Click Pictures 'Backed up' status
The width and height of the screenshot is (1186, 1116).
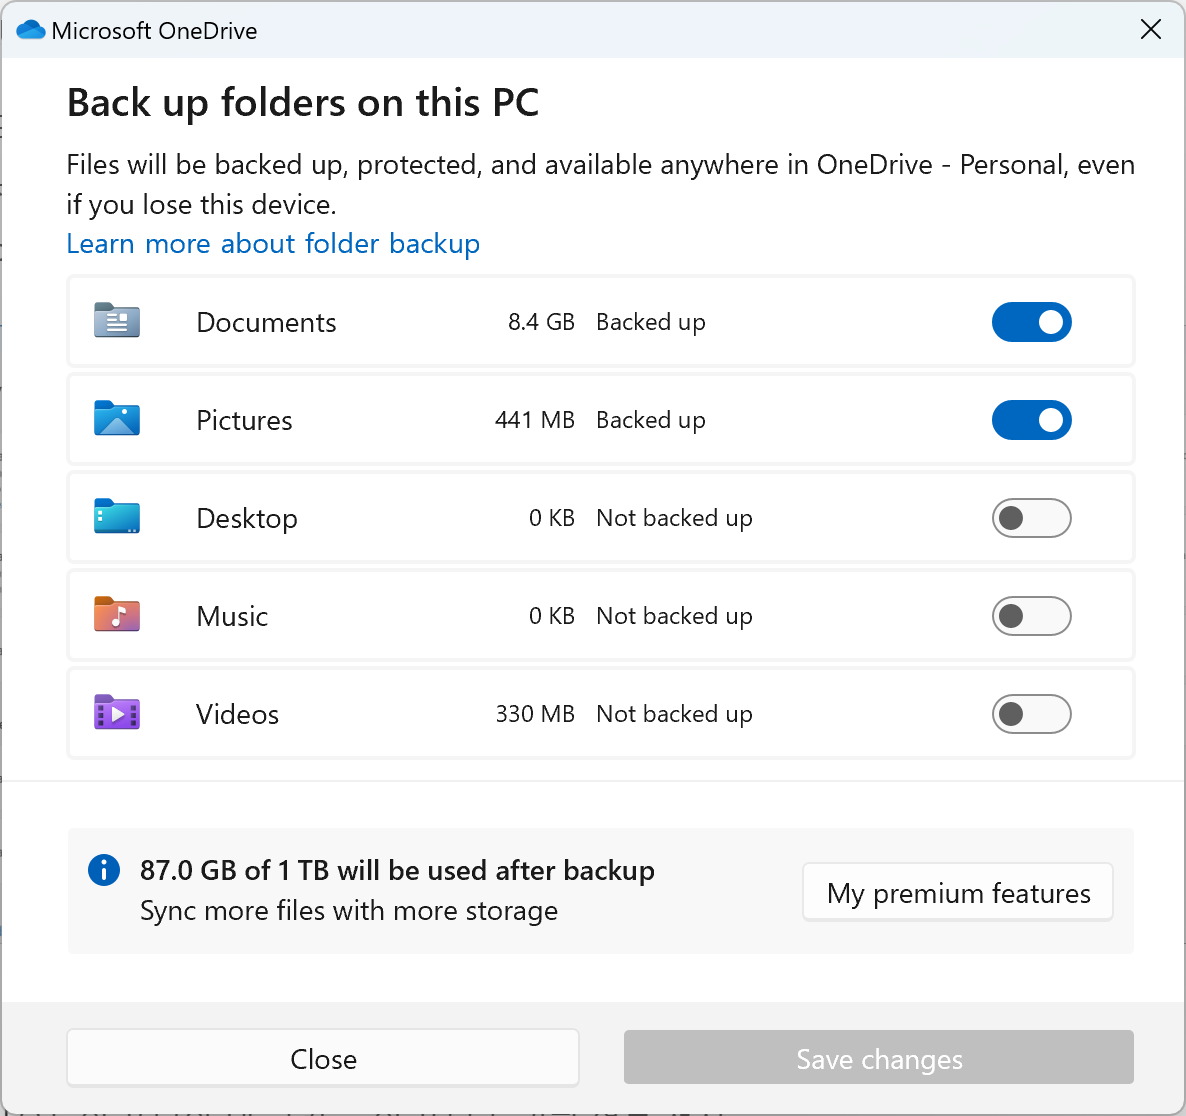click(x=650, y=420)
